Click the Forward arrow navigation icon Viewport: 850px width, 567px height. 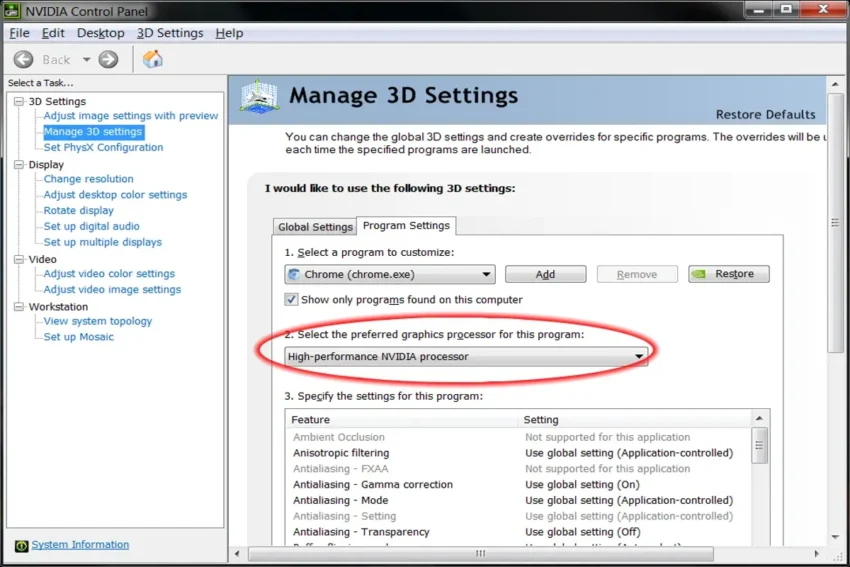pyautogui.click(x=108, y=60)
